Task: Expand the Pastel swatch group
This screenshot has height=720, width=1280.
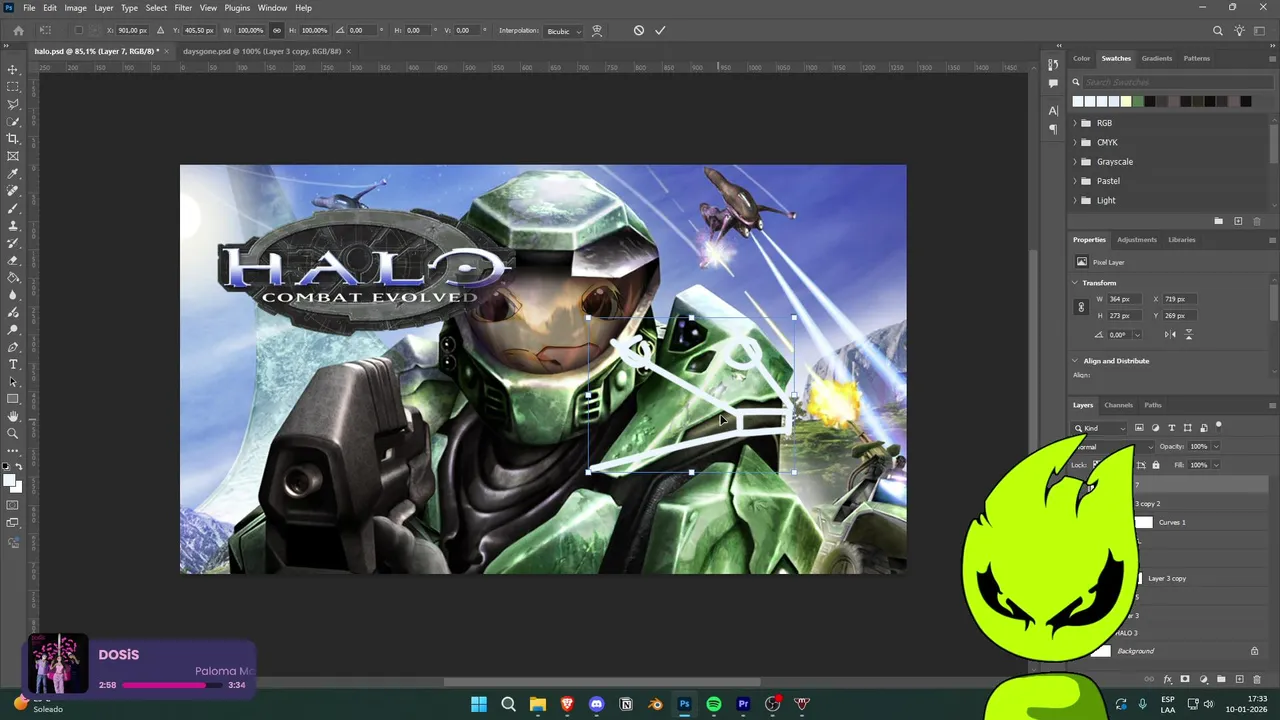Action: pos(1075,181)
